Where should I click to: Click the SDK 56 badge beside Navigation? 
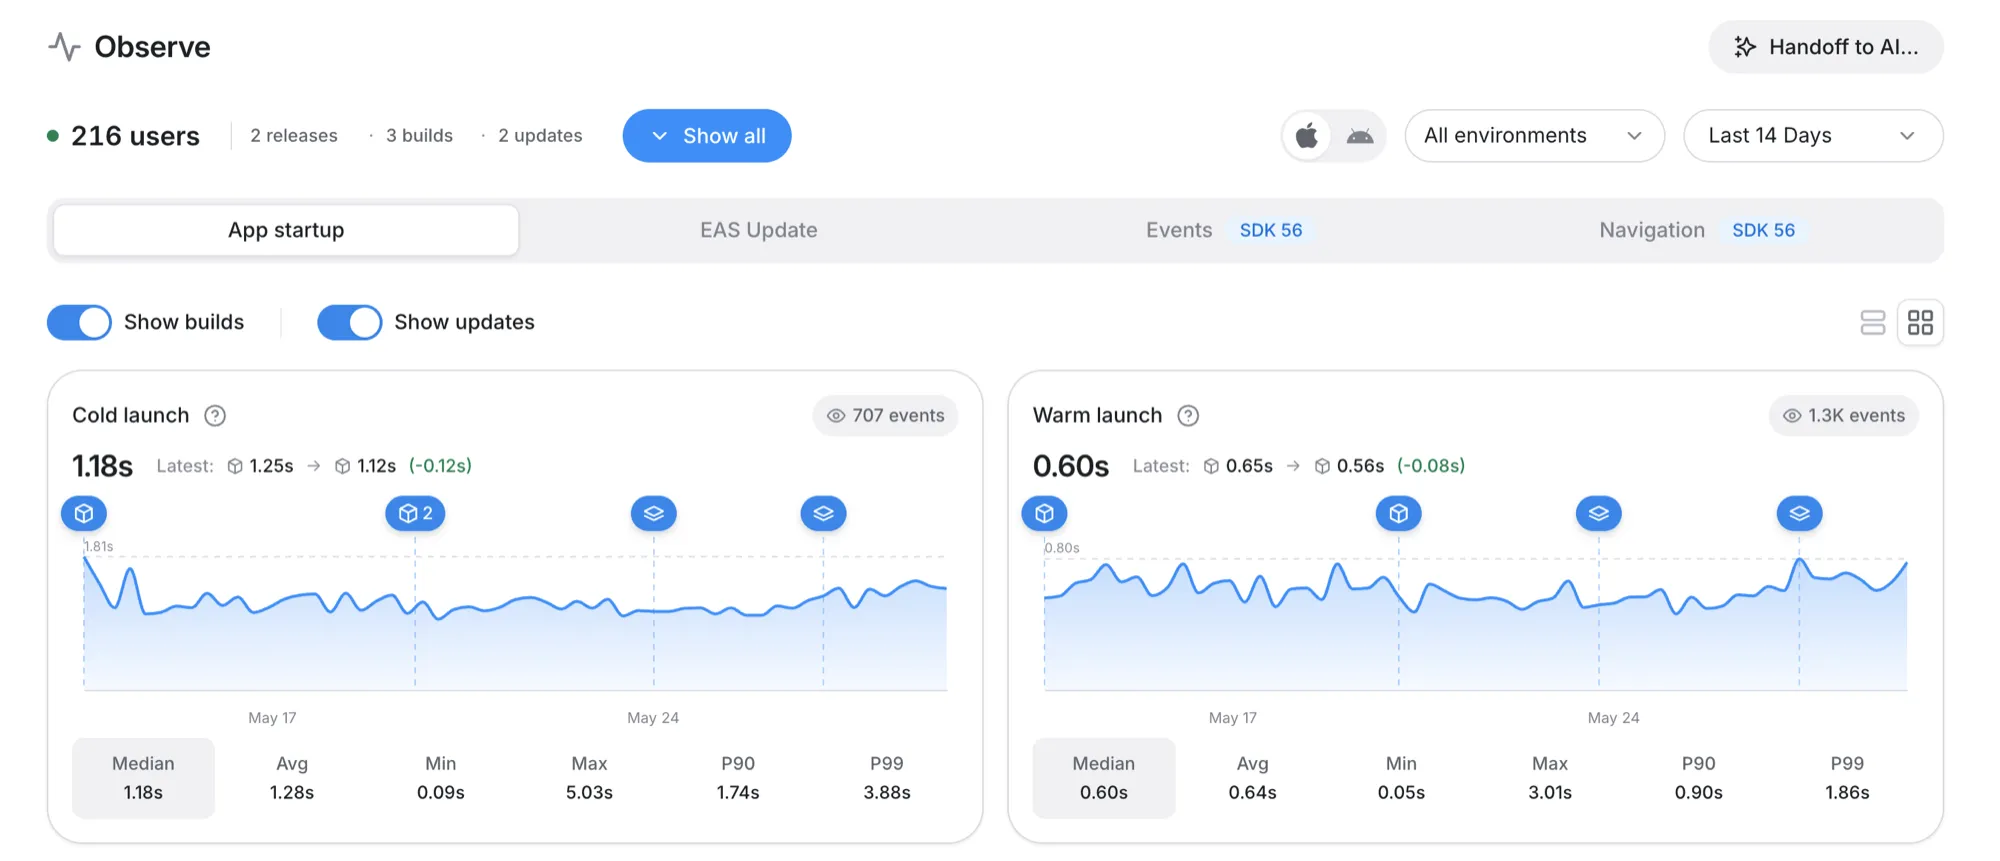coord(1763,230)
